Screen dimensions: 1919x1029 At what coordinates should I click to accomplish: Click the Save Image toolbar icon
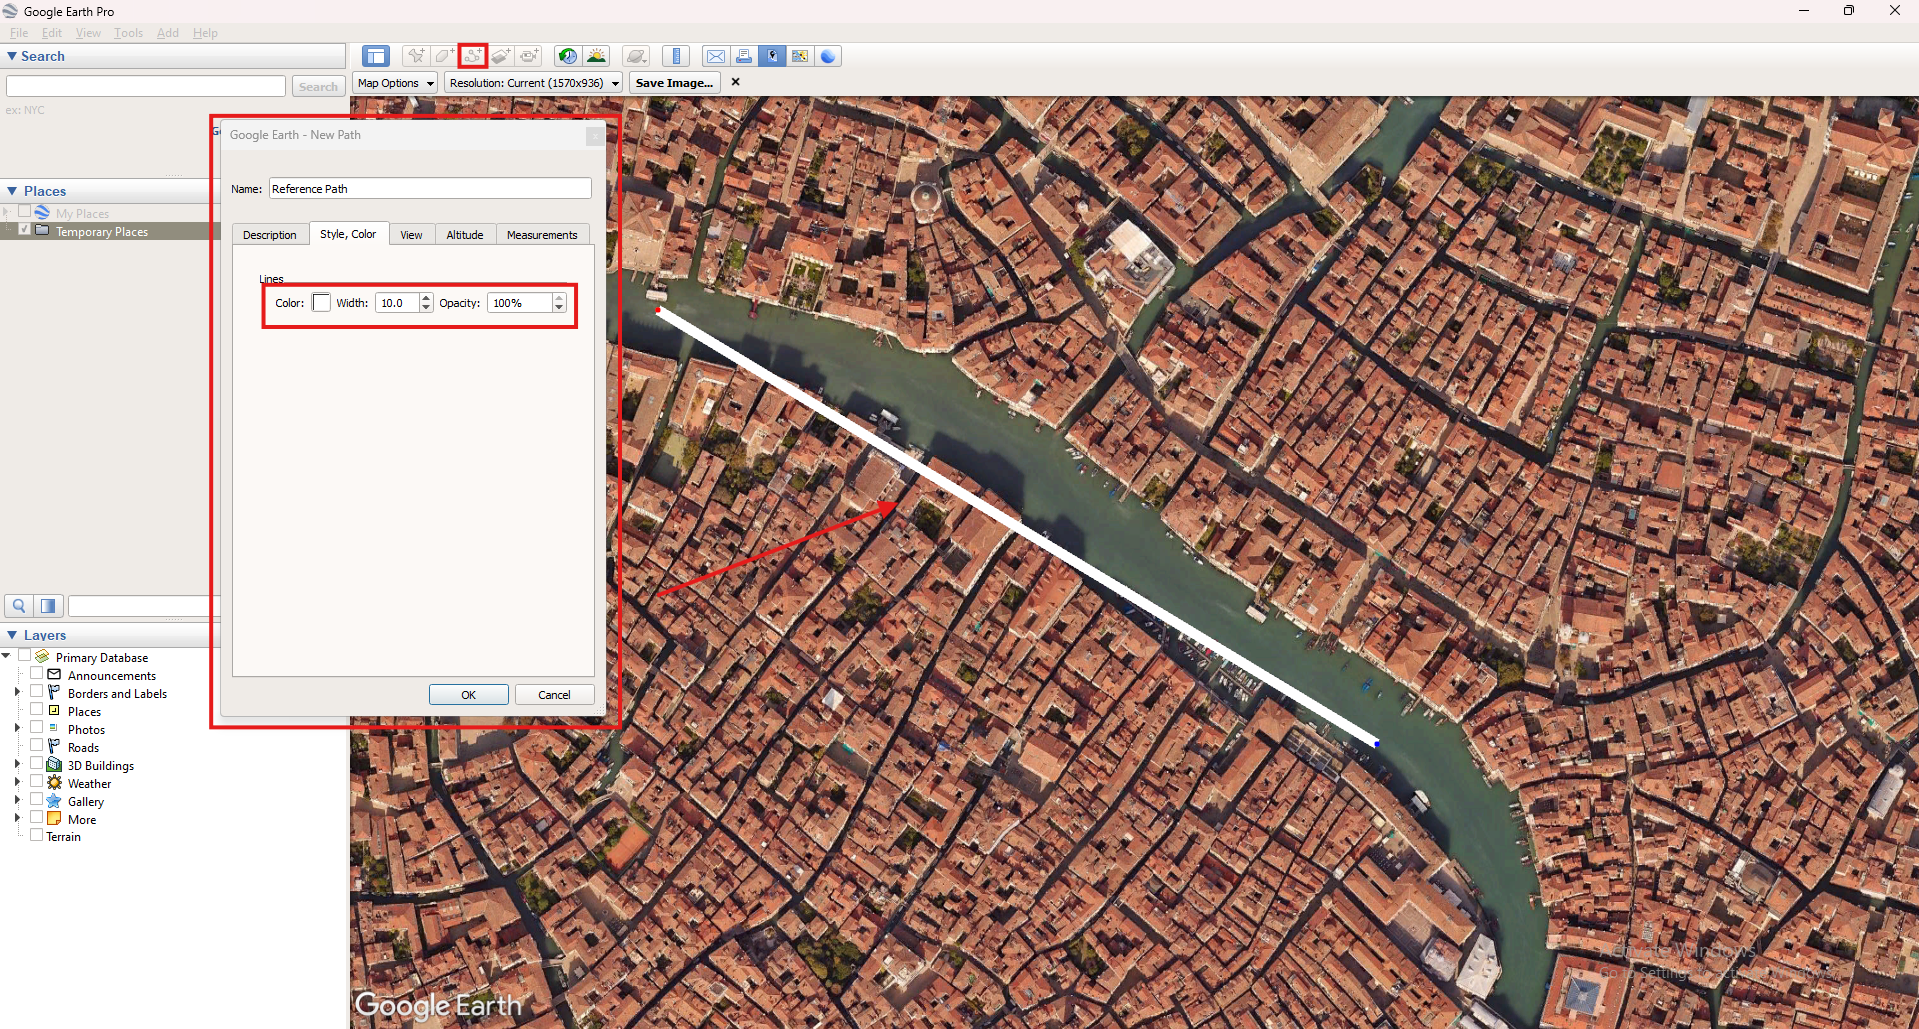tap(772, 56)
